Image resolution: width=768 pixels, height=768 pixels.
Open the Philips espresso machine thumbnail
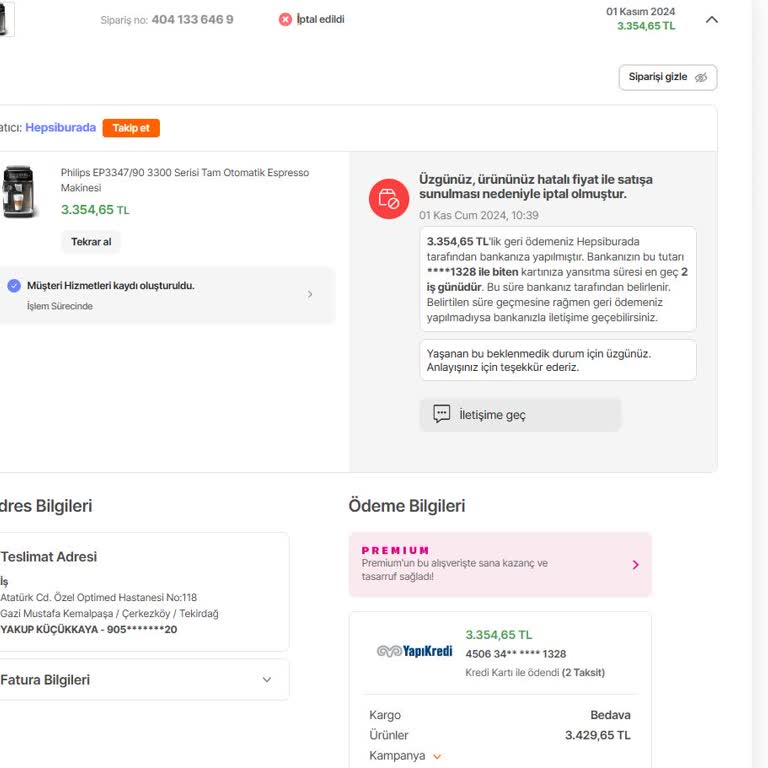[x=19, y=192]
